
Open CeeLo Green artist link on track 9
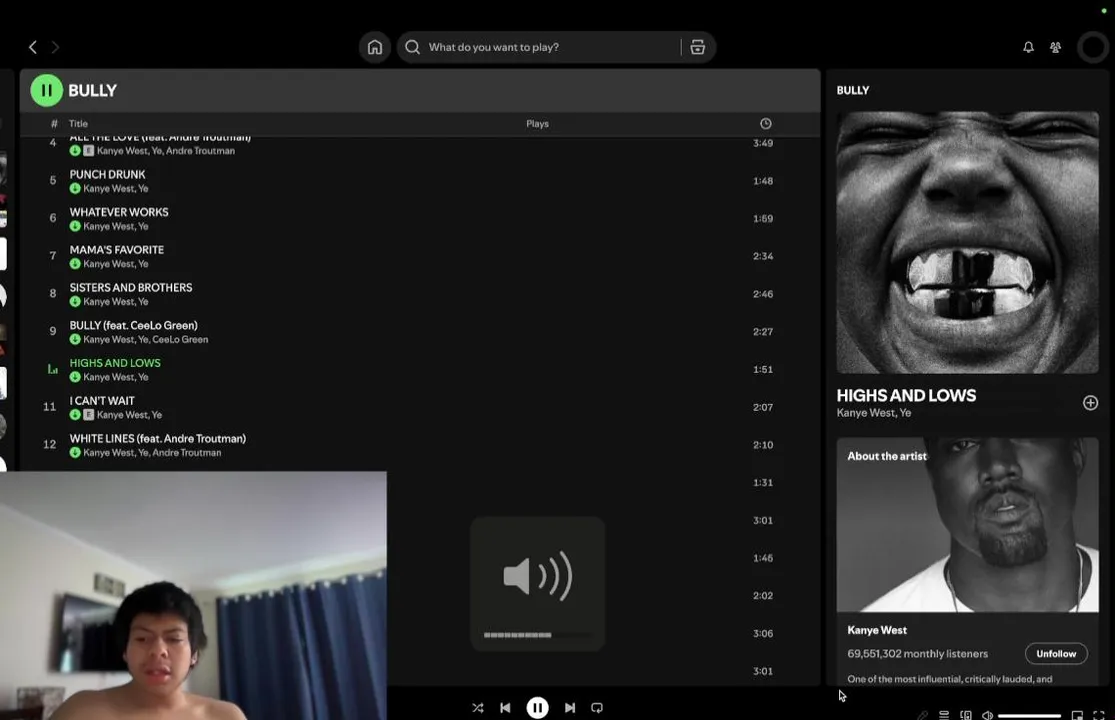pos(180,340)
